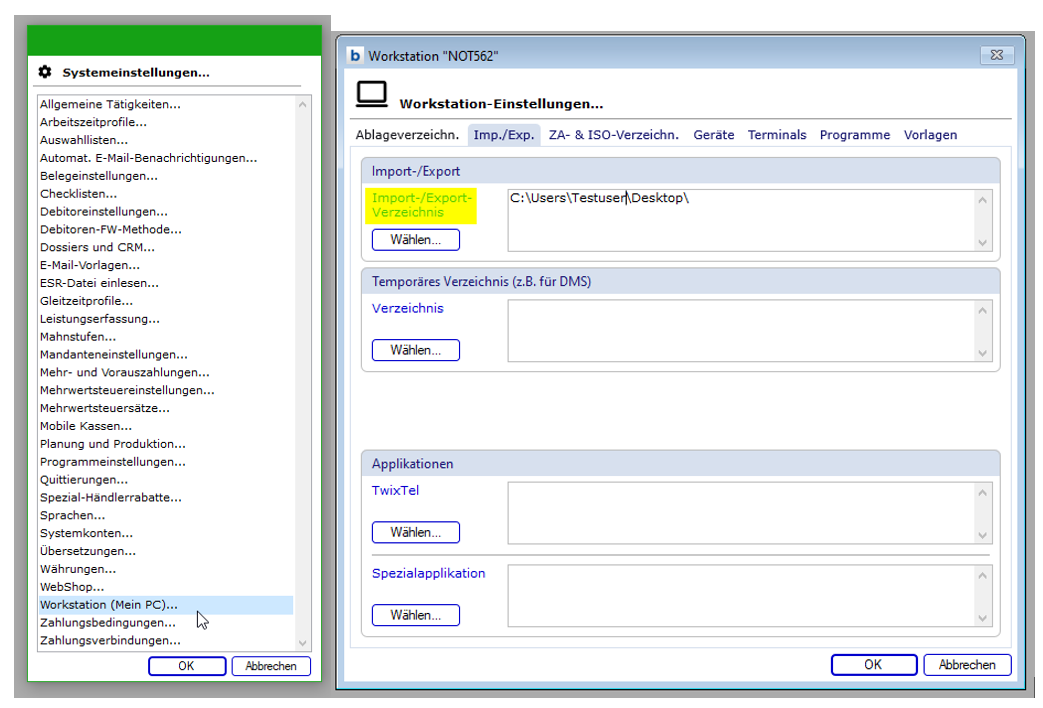The image size is (1043, 708).
Task: Select Mahnstufen... in the settings list
Action: (77, 337)
